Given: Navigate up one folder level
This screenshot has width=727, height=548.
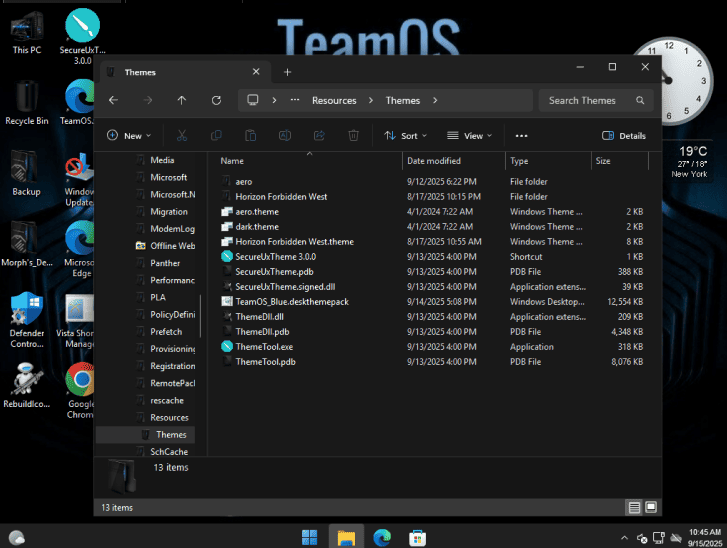Looking at the screenshot, I should point(182,100).
